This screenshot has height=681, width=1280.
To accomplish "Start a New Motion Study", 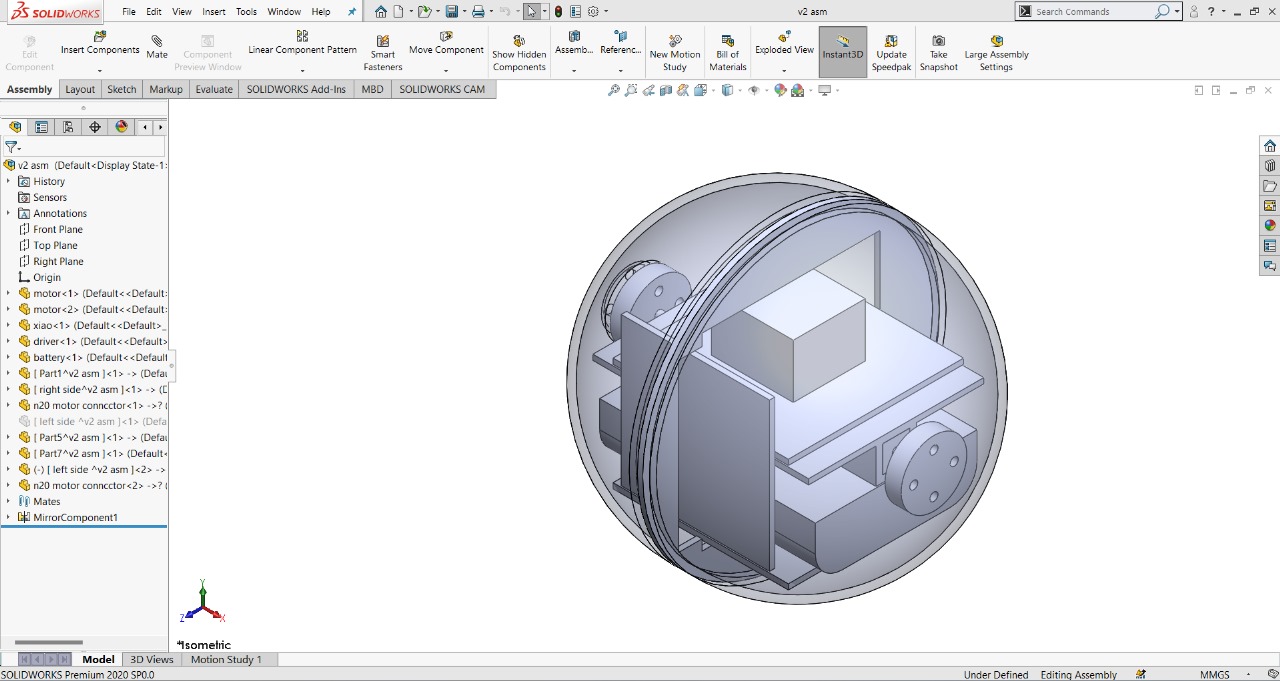I will tap(675, 53).
